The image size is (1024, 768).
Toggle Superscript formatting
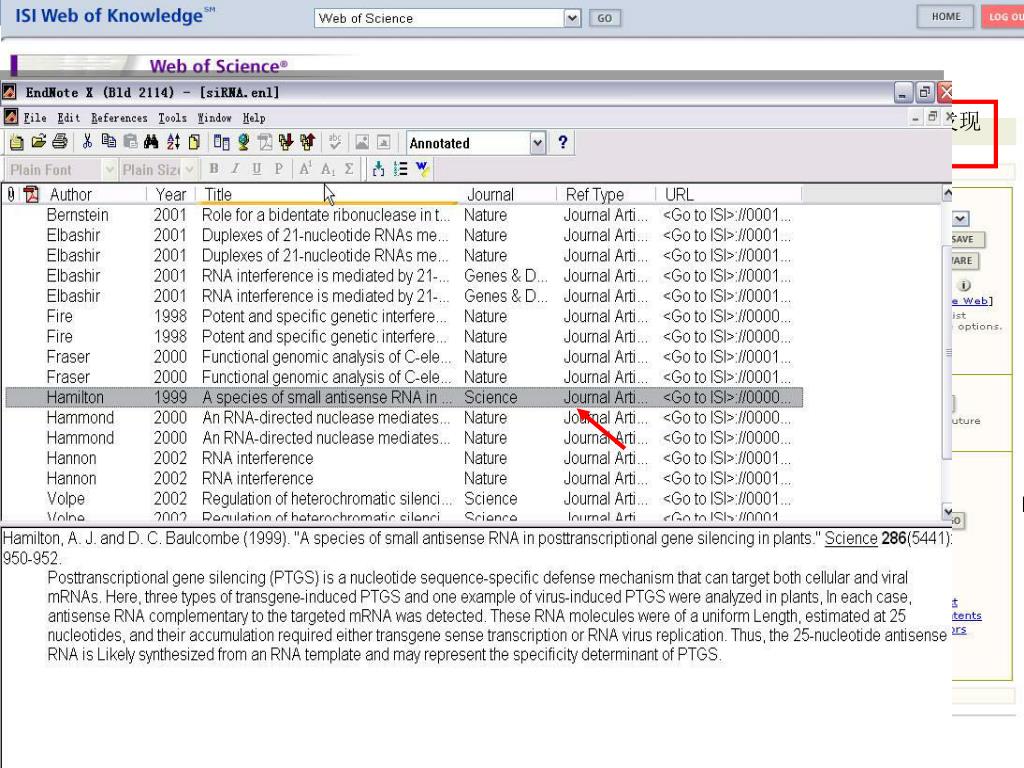305,169
